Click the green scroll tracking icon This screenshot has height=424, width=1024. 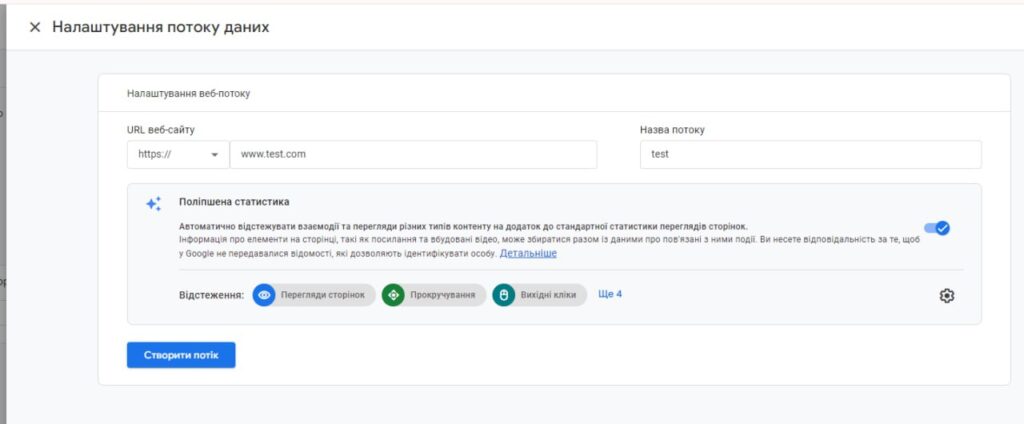(x=393, y=295)
